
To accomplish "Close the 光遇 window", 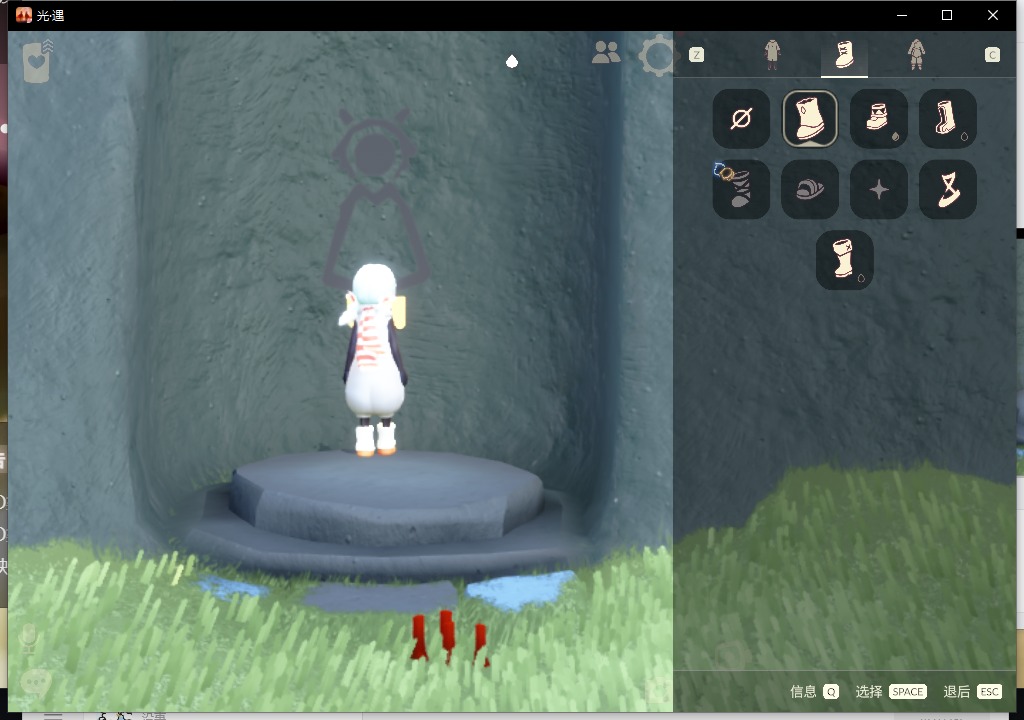I will pos(993,15).
